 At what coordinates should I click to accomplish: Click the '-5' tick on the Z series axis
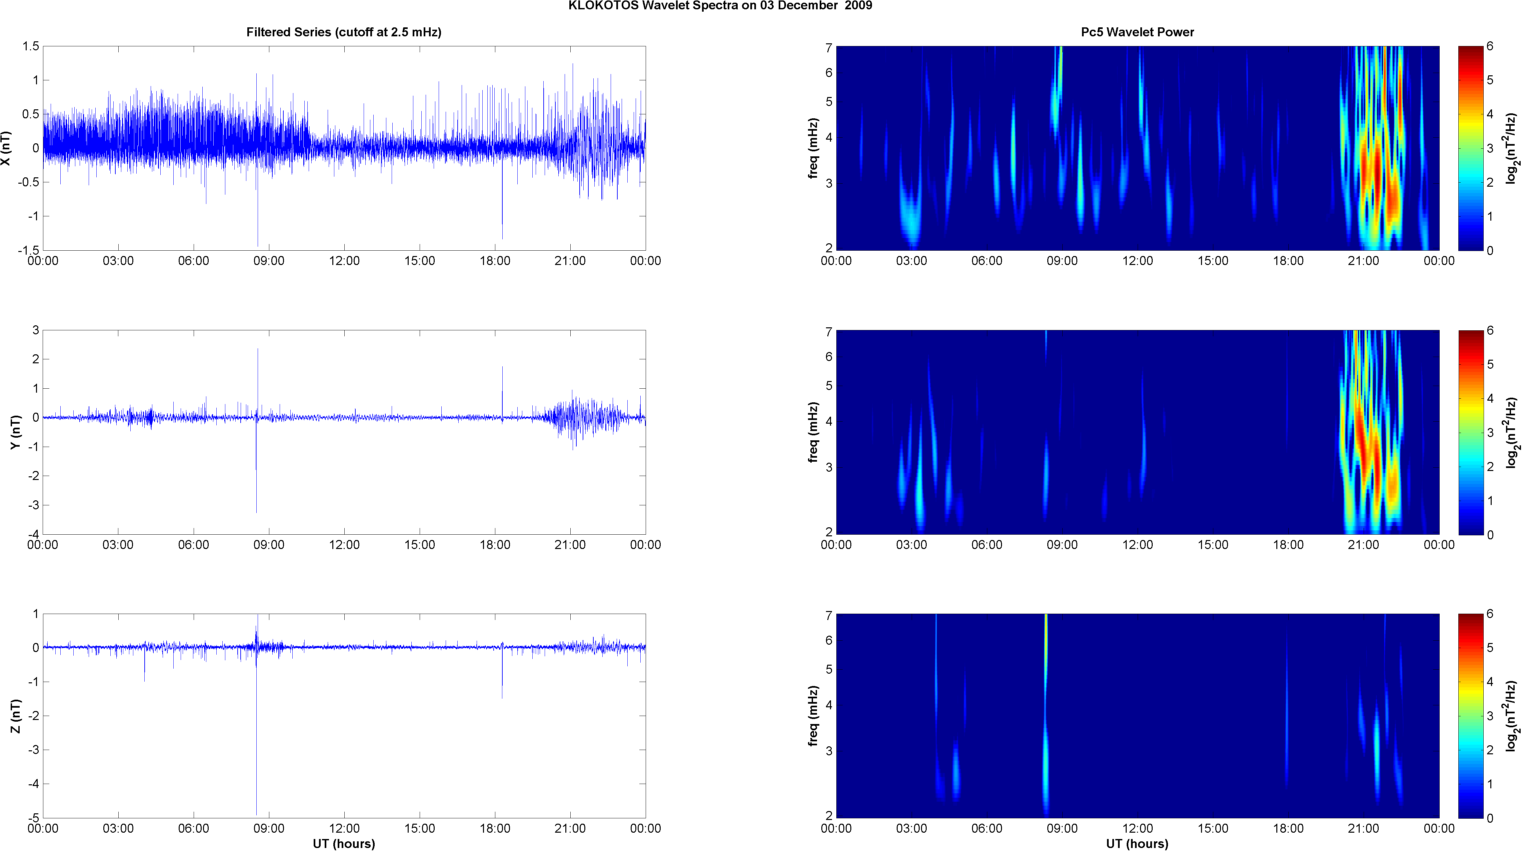point(33,818)
